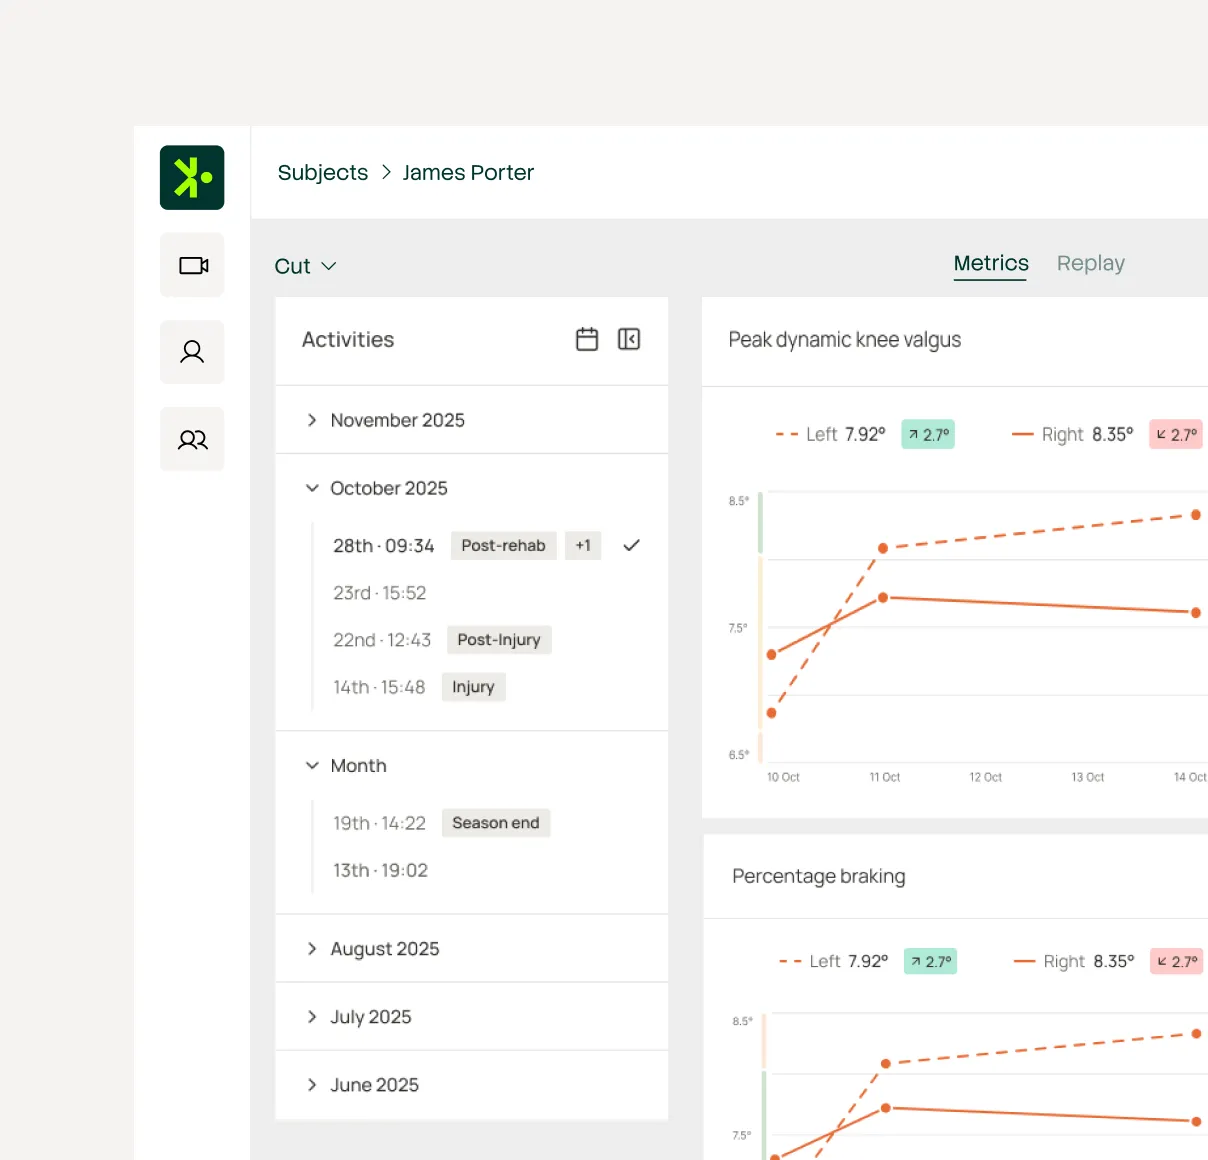The width and height of the screenshot is (1208, 1160).
Task: Navigate to Subjects via the breadcrumb
Action: click(322, 172)
